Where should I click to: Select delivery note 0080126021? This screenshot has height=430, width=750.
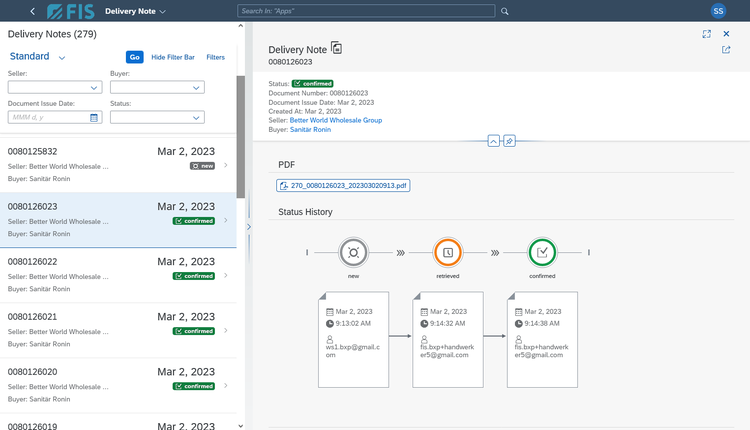(118, 330)
